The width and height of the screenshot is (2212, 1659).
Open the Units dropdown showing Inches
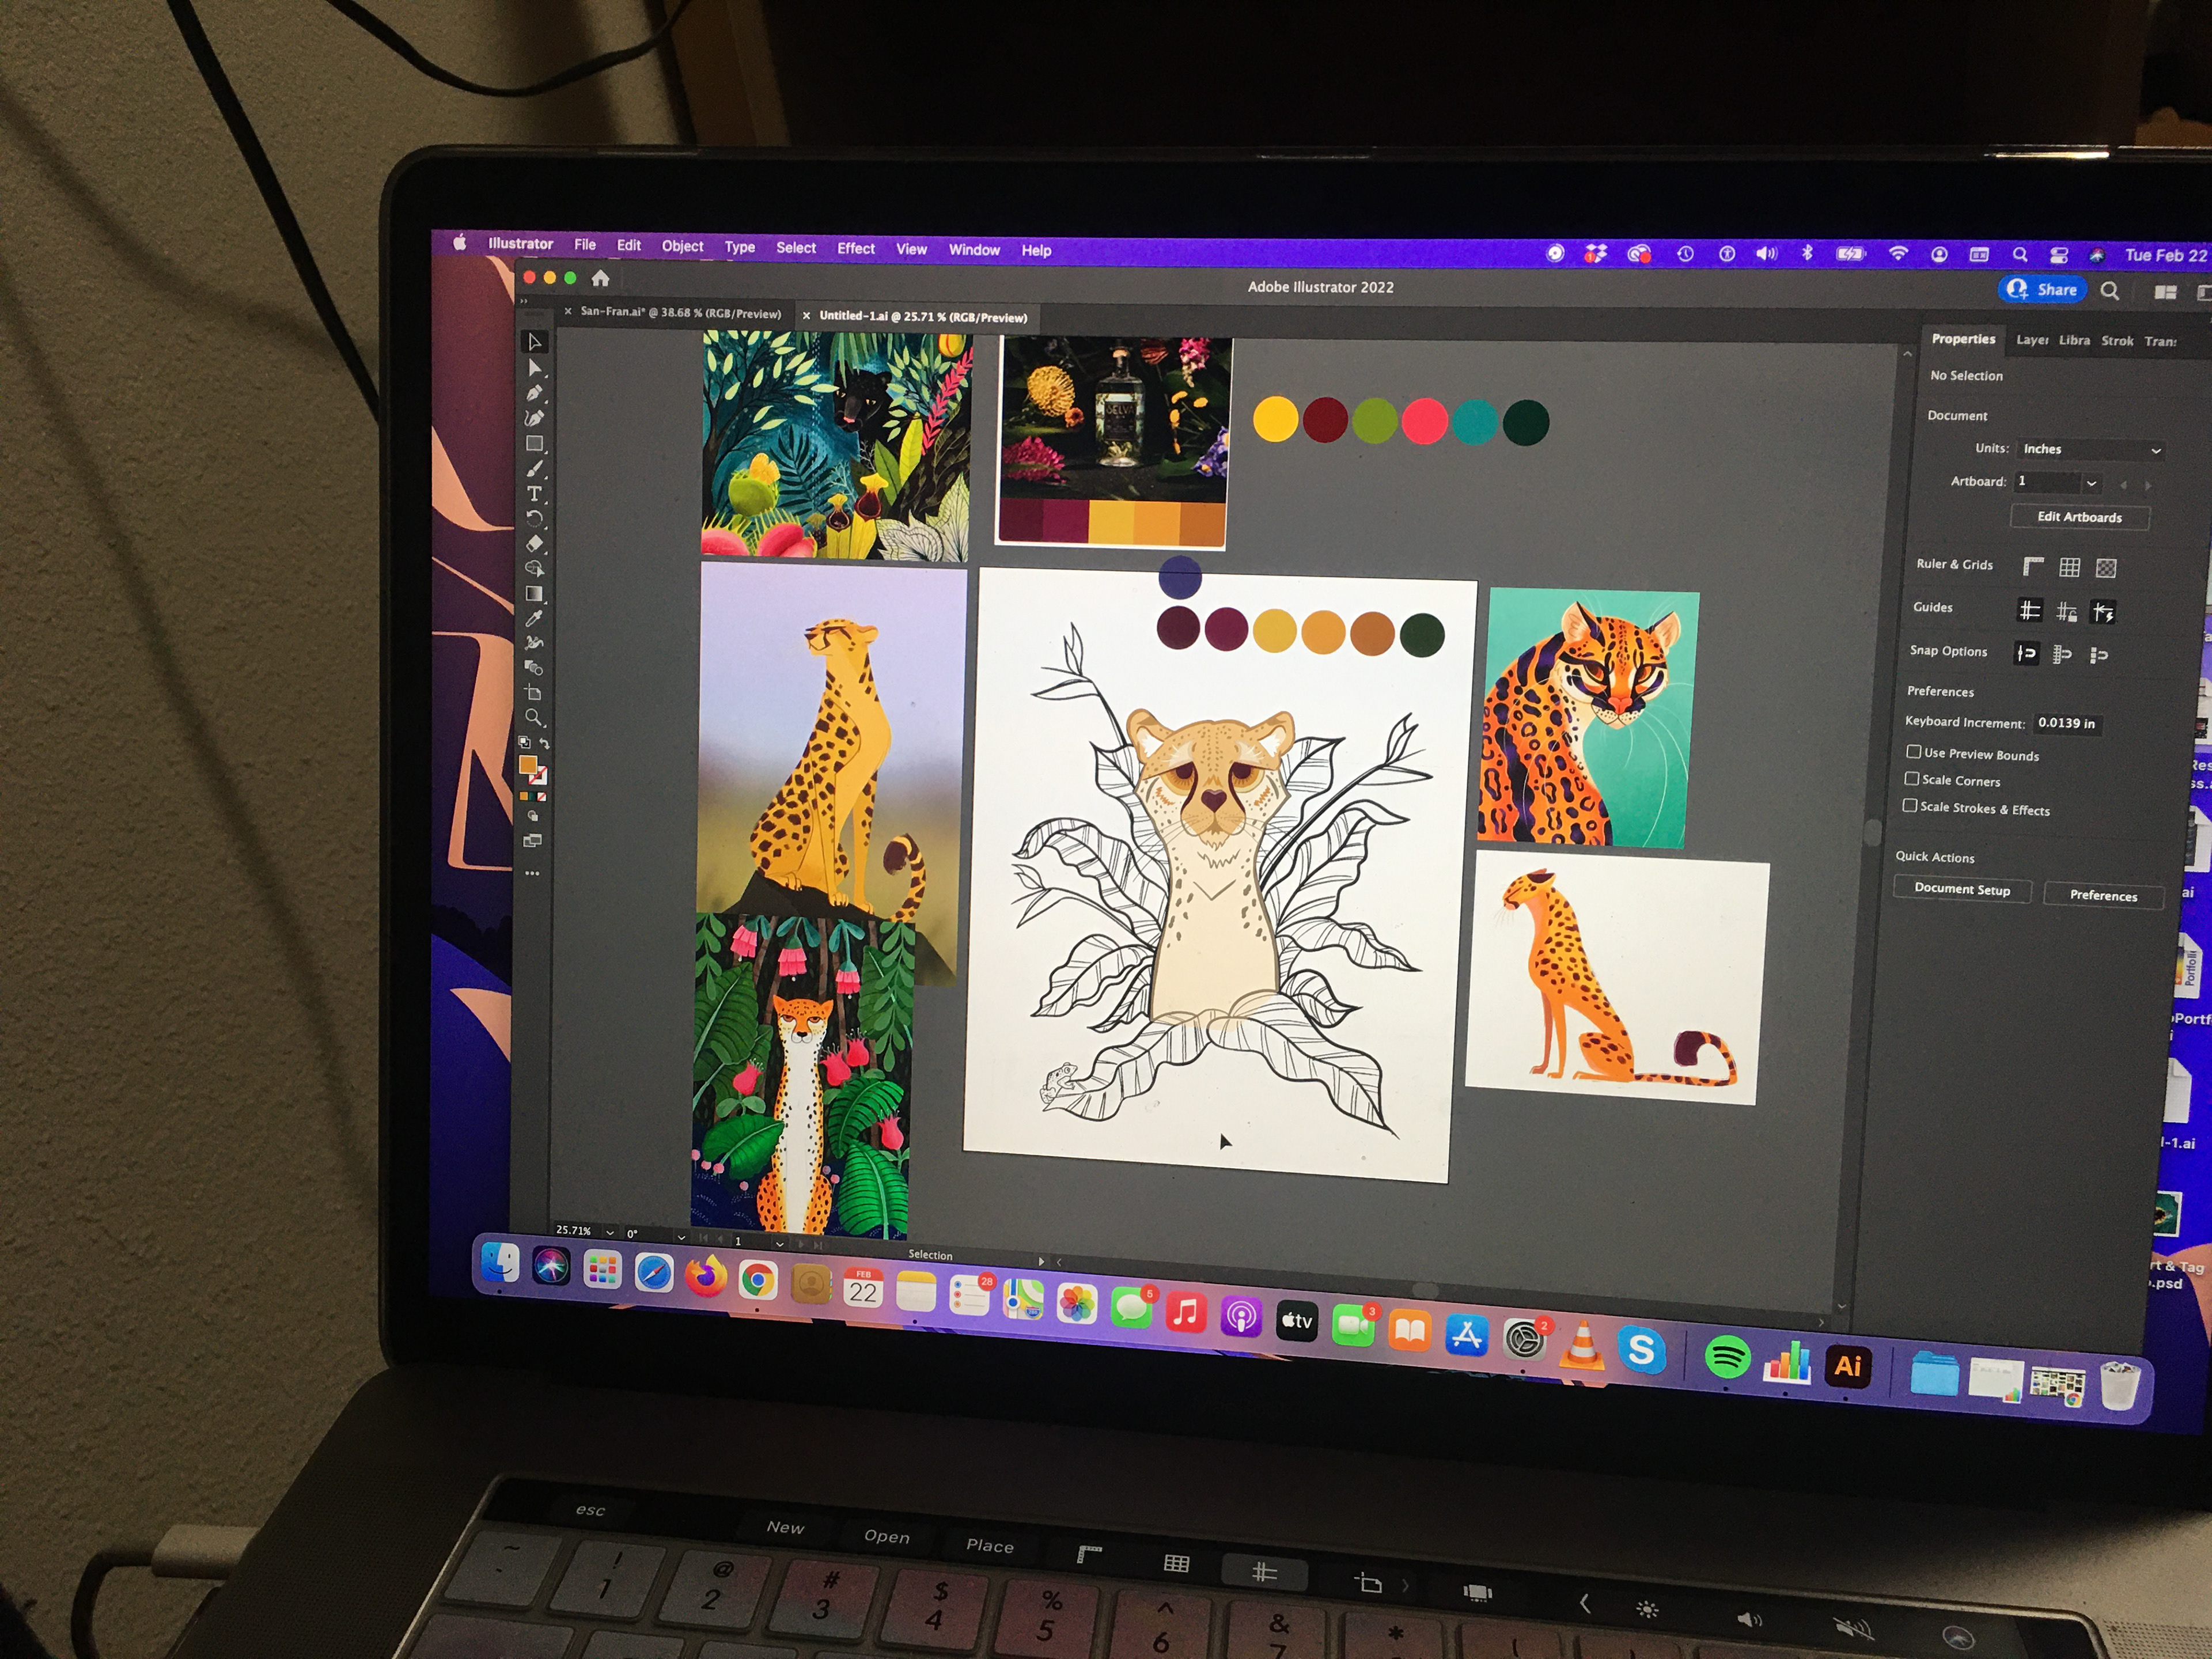(x=2090, y=450)
